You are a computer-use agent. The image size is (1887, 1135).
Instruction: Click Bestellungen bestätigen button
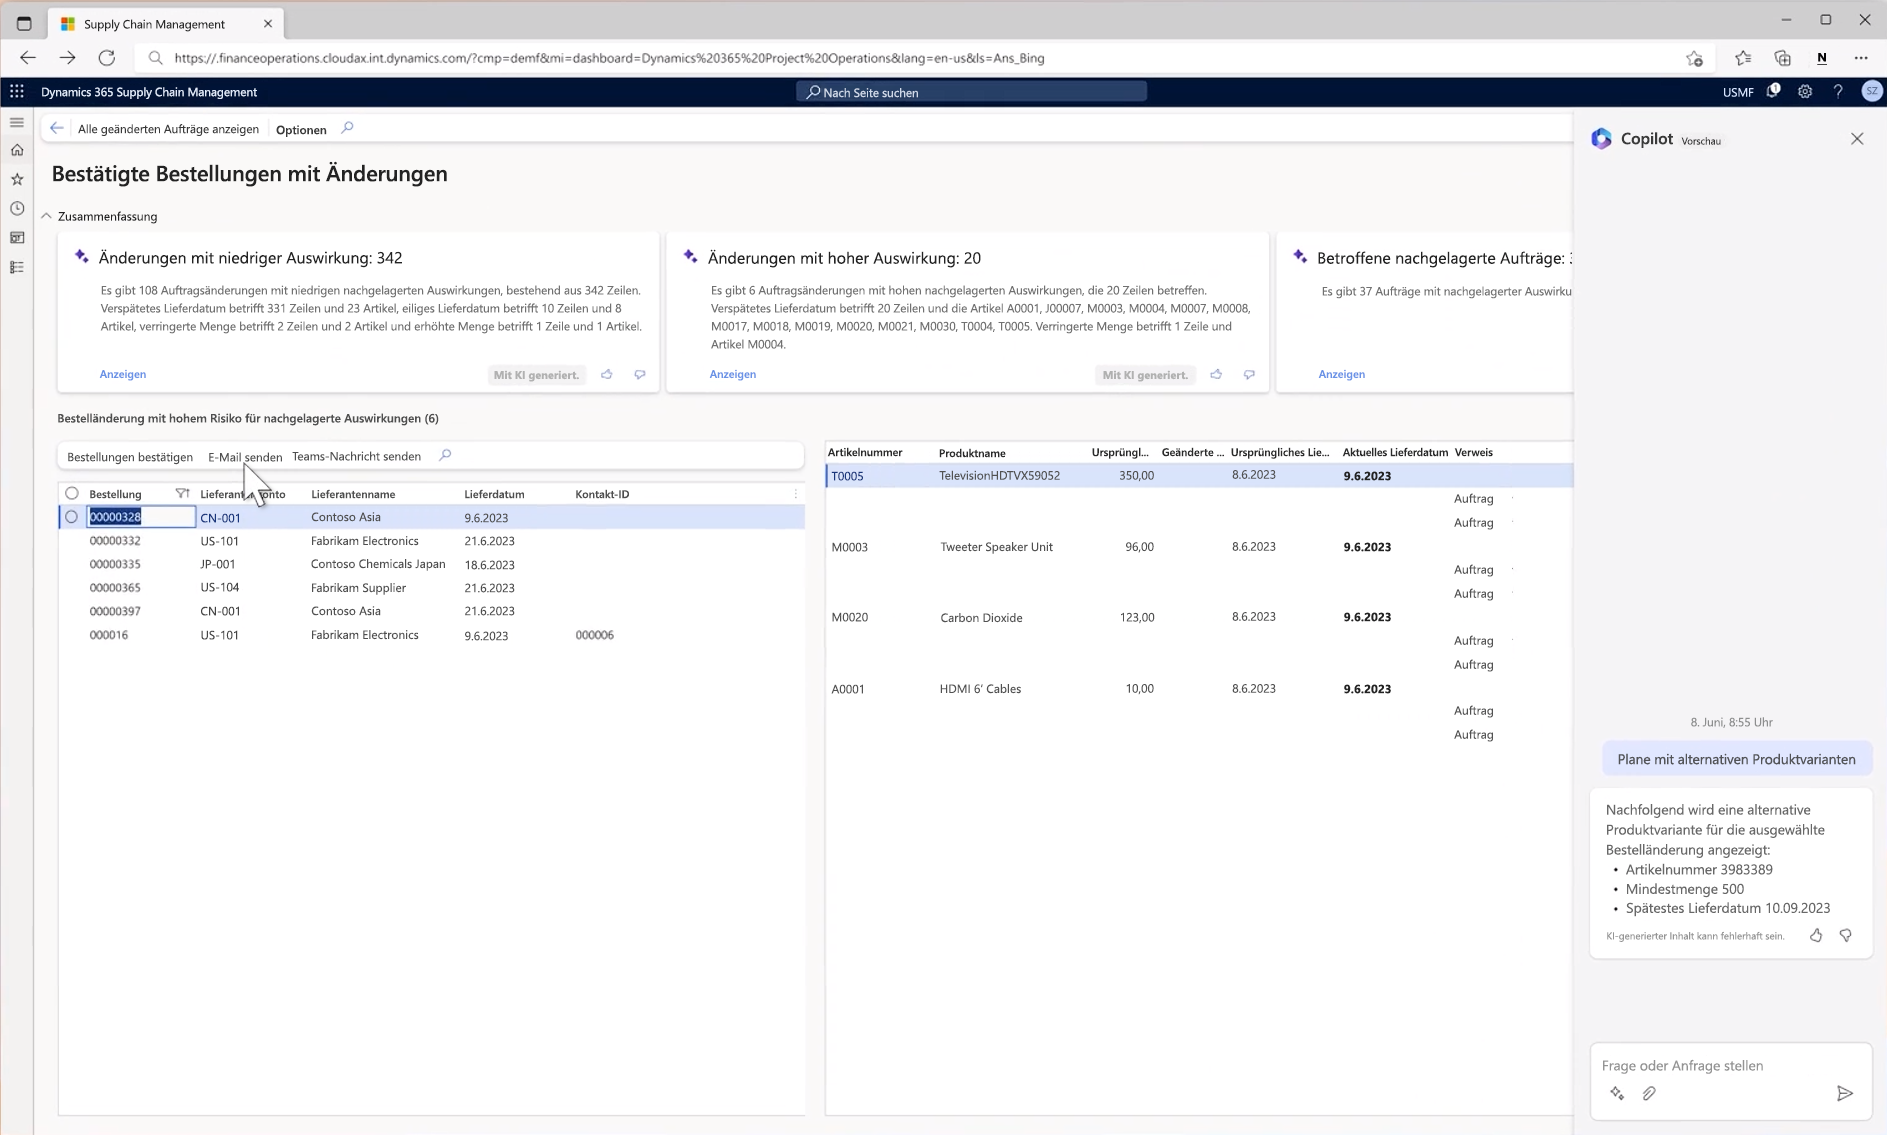[x=130, y=457]
